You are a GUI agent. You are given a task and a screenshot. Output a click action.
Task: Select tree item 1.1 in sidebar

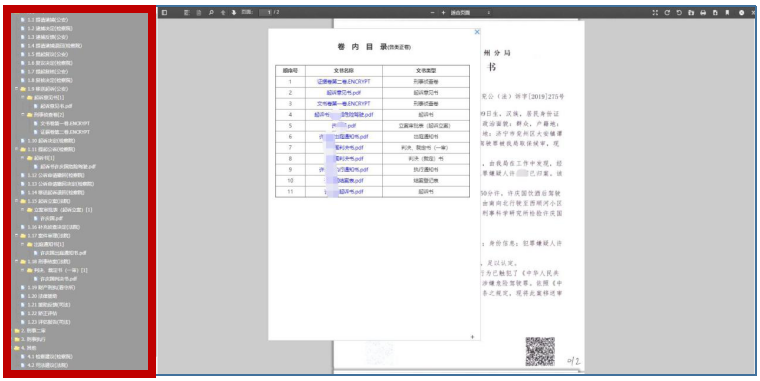pos(48,20)
